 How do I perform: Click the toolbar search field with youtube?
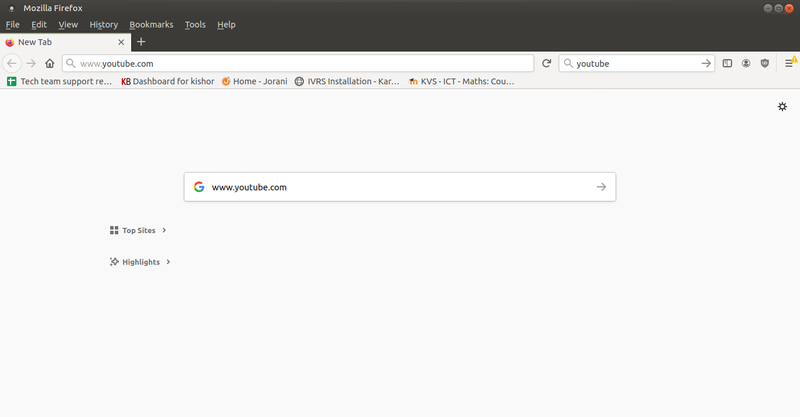636,63
